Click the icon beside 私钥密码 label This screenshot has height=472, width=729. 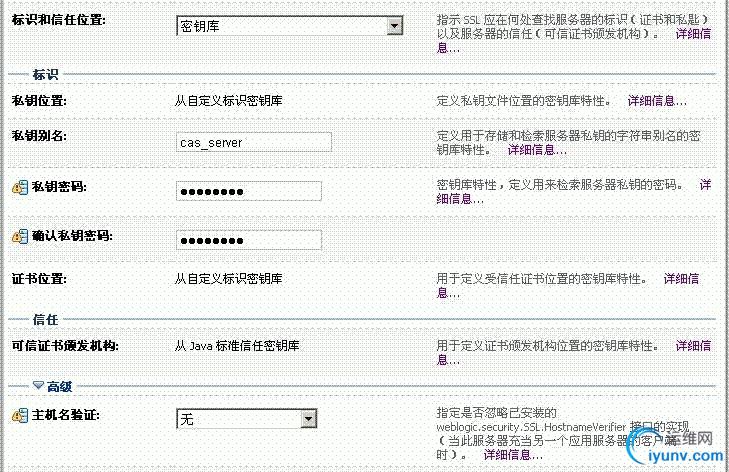[x=20, y=187]
